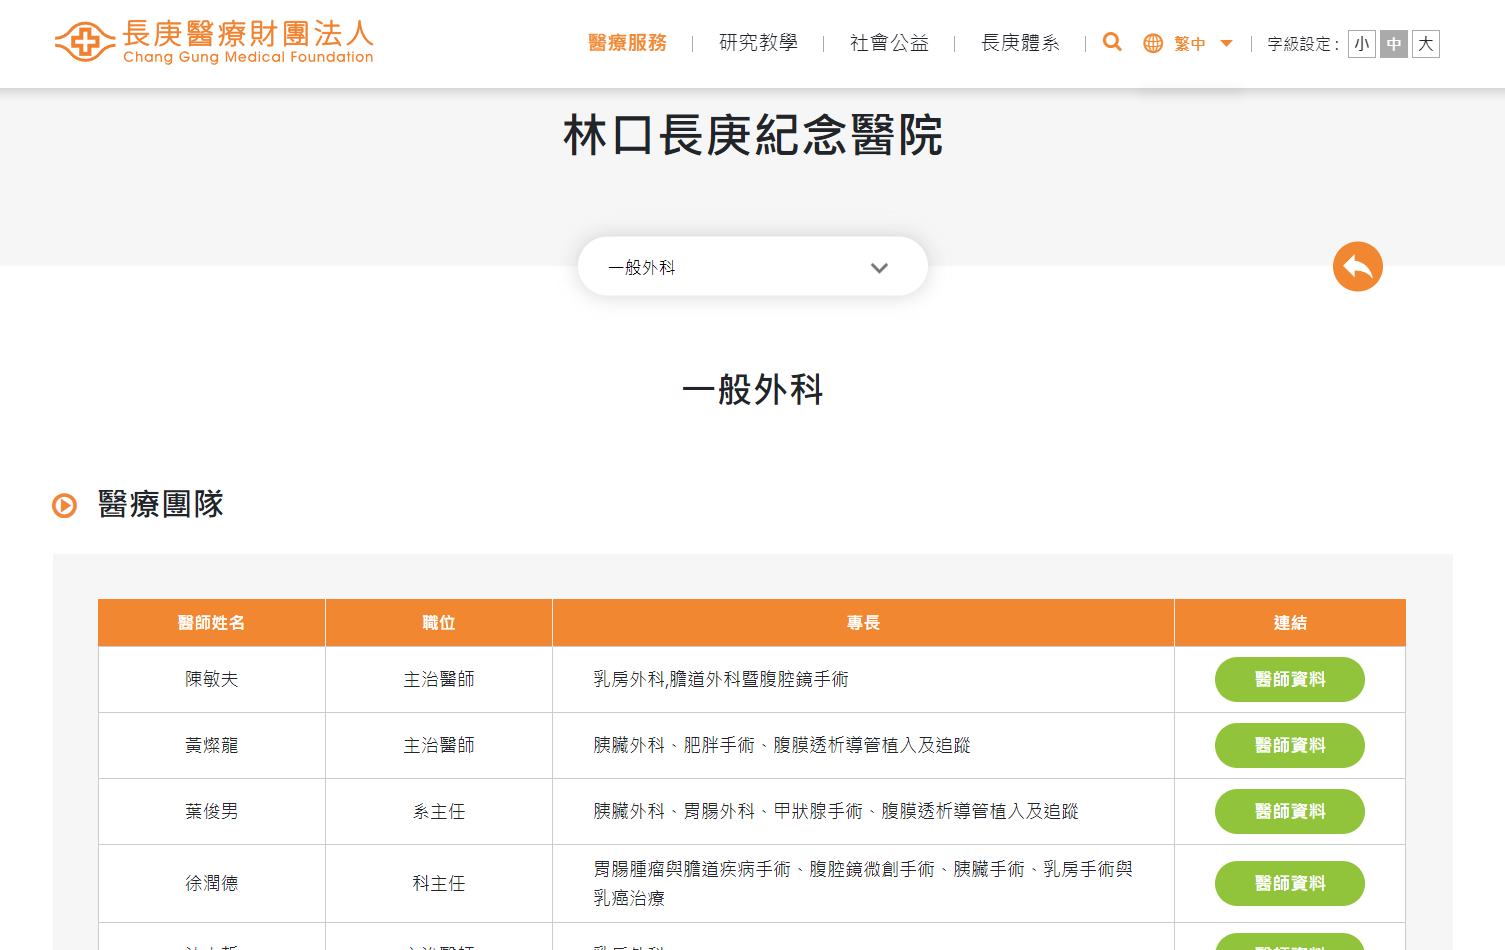
Task: Open the 長庚體系 menu
Action: click(1020, 43)
